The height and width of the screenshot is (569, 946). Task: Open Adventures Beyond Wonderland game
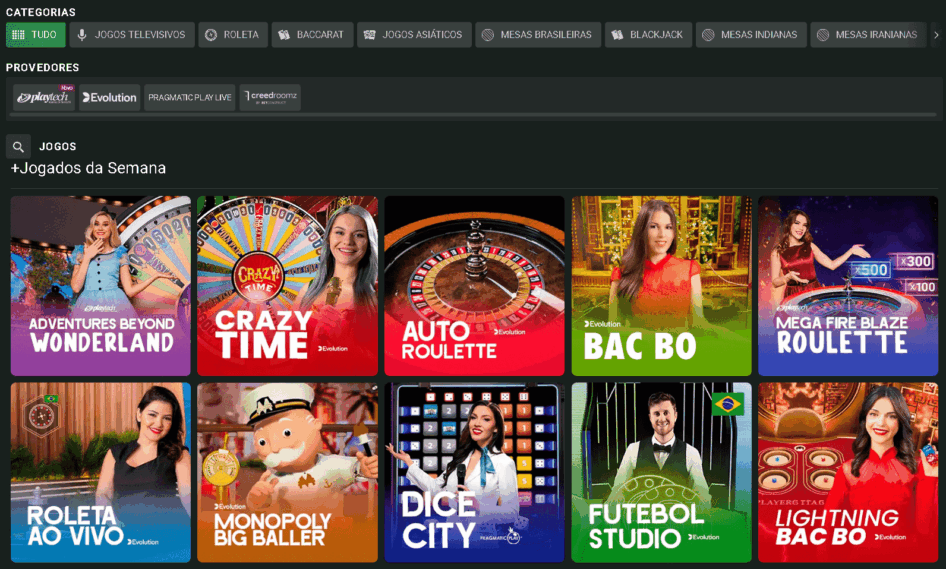[x=100, y=285]
